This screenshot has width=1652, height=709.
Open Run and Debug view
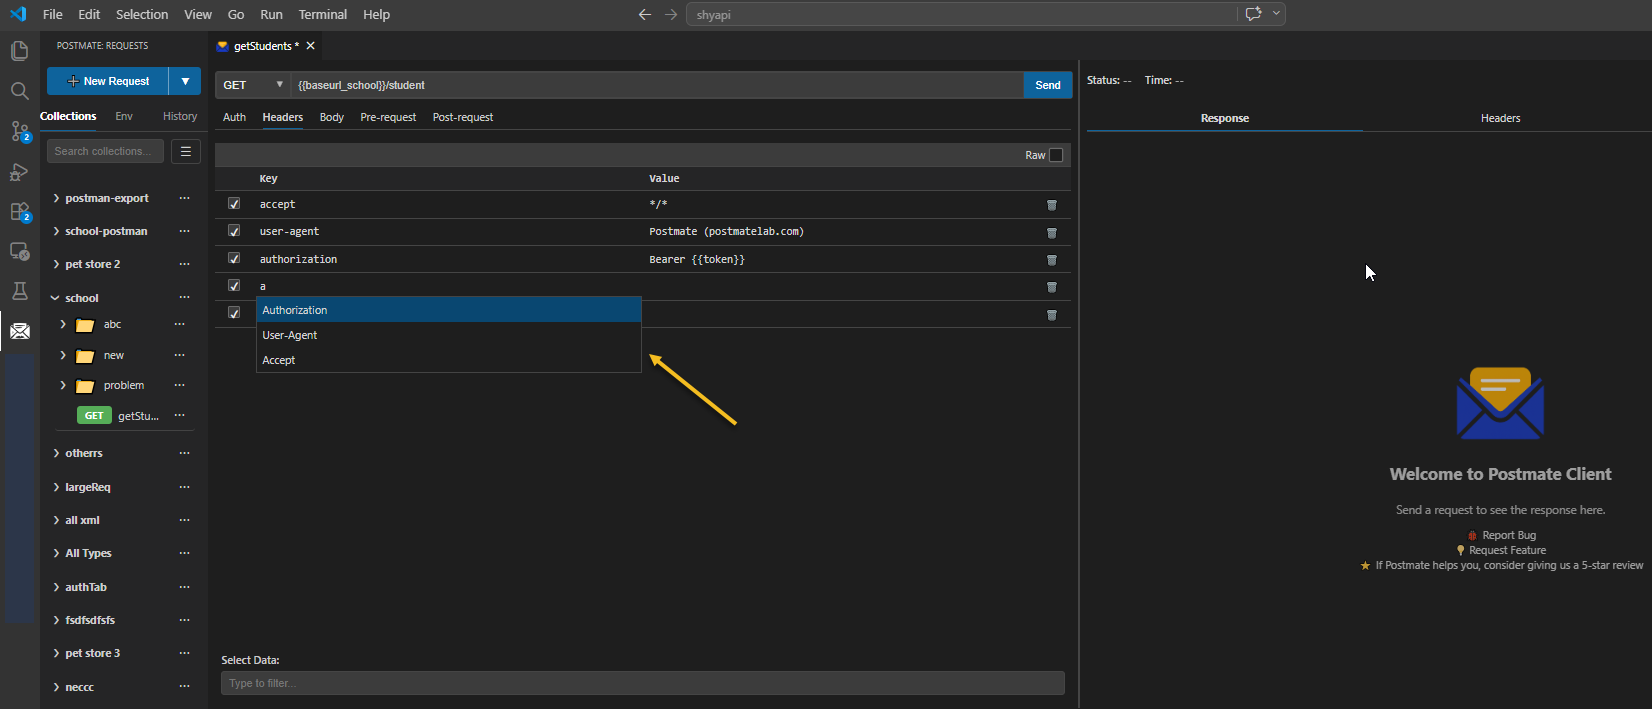[19, 172]
